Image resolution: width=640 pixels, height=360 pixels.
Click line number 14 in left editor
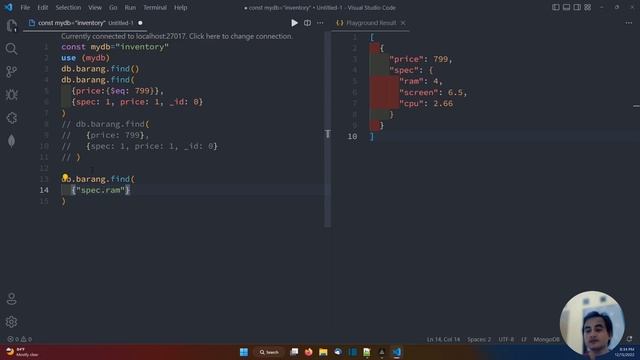click(x=44, y=190)
